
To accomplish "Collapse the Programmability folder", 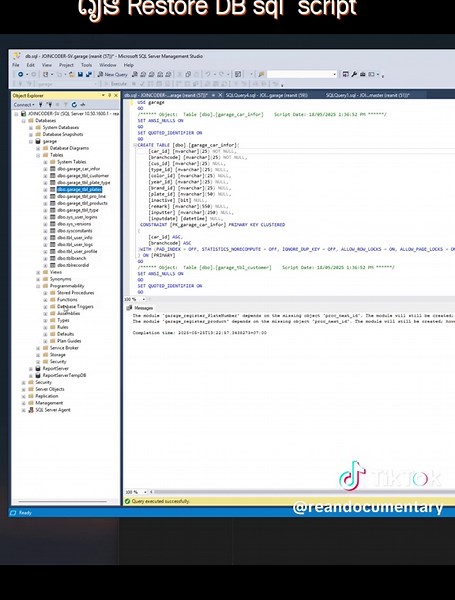I will click(x=38, y=286).
